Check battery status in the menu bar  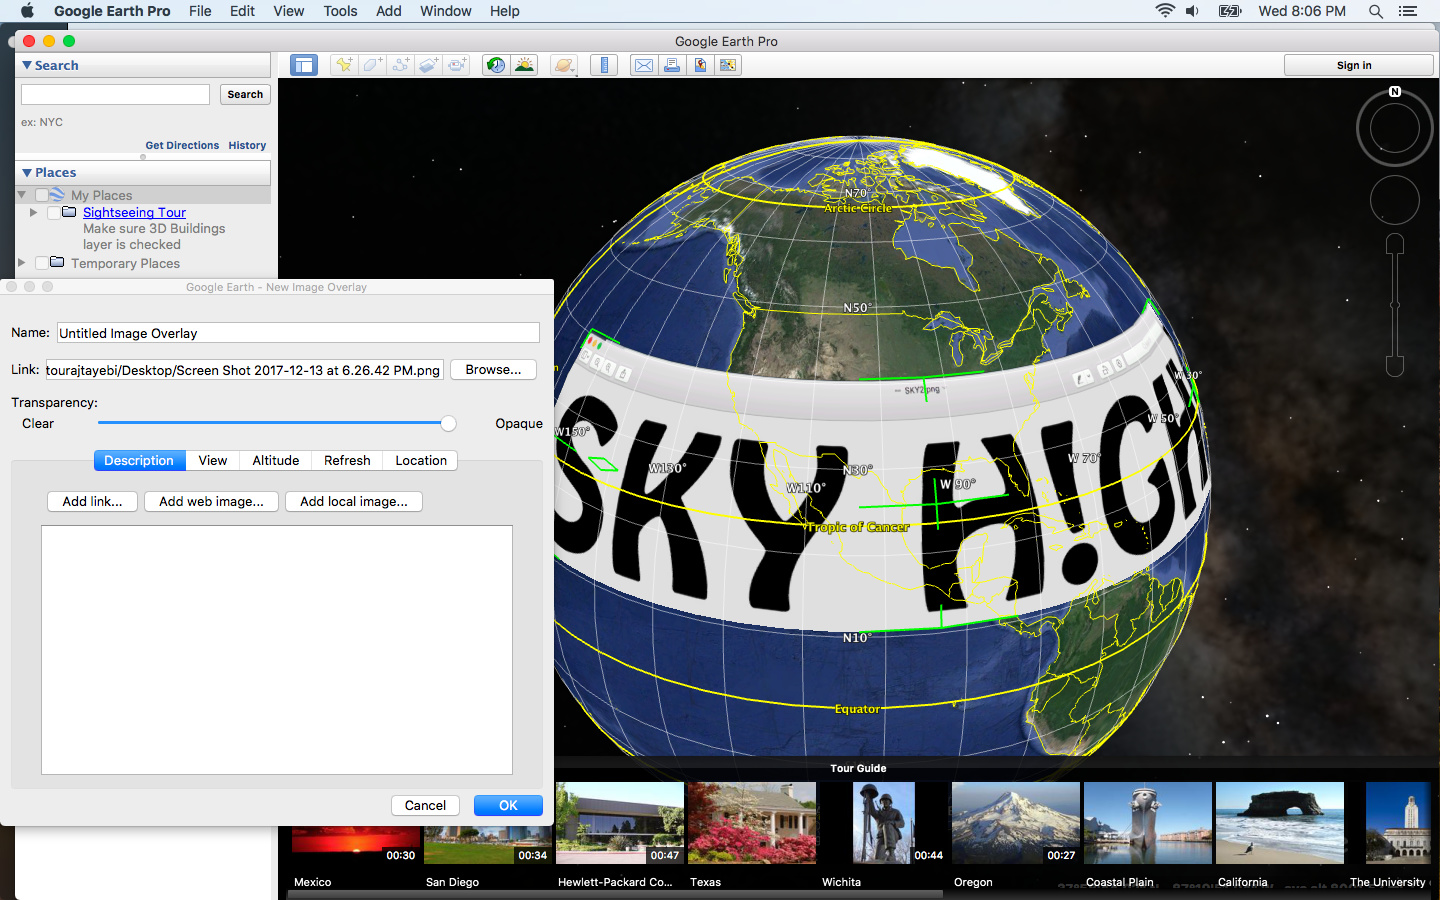tap(1230, 11)
